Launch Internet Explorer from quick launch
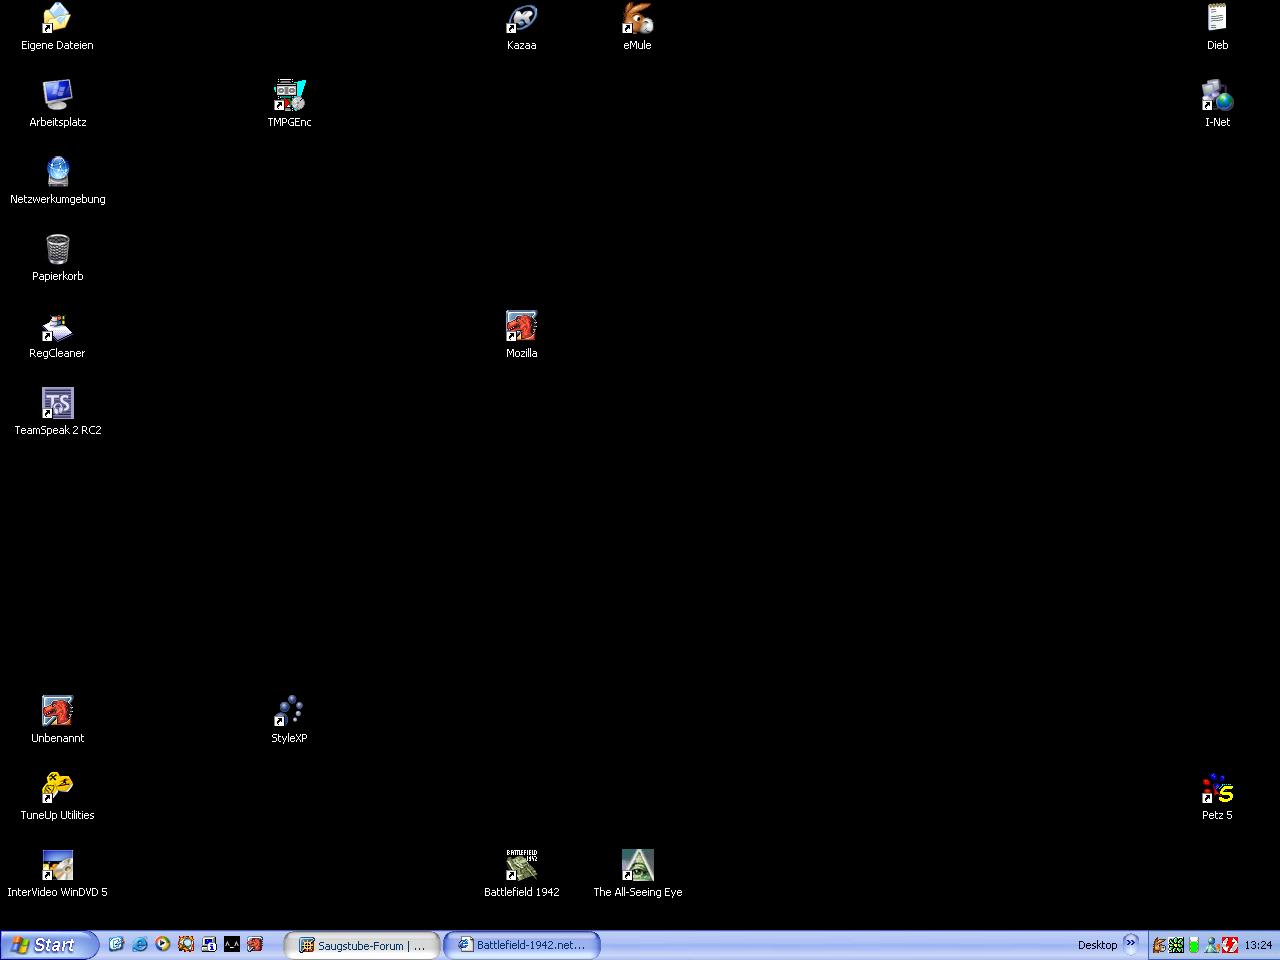Image resolution: width=1280 pixels, height=960 pixels. (140, 944)
